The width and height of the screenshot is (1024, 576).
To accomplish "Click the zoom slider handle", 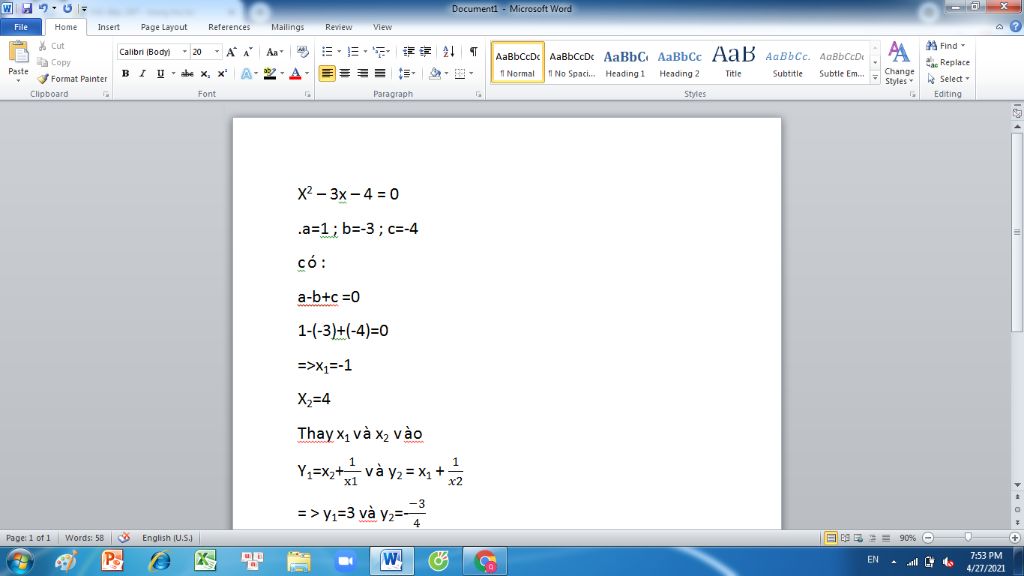I will 968,537.
